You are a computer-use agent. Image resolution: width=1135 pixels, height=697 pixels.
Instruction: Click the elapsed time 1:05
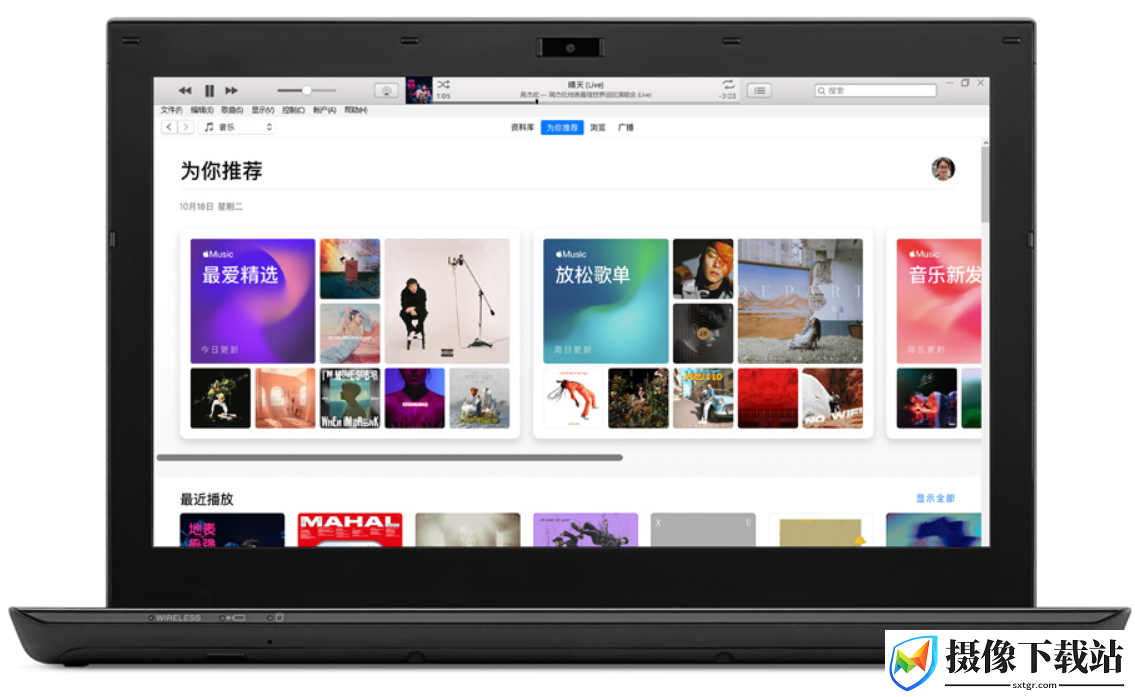coord(443,96)
